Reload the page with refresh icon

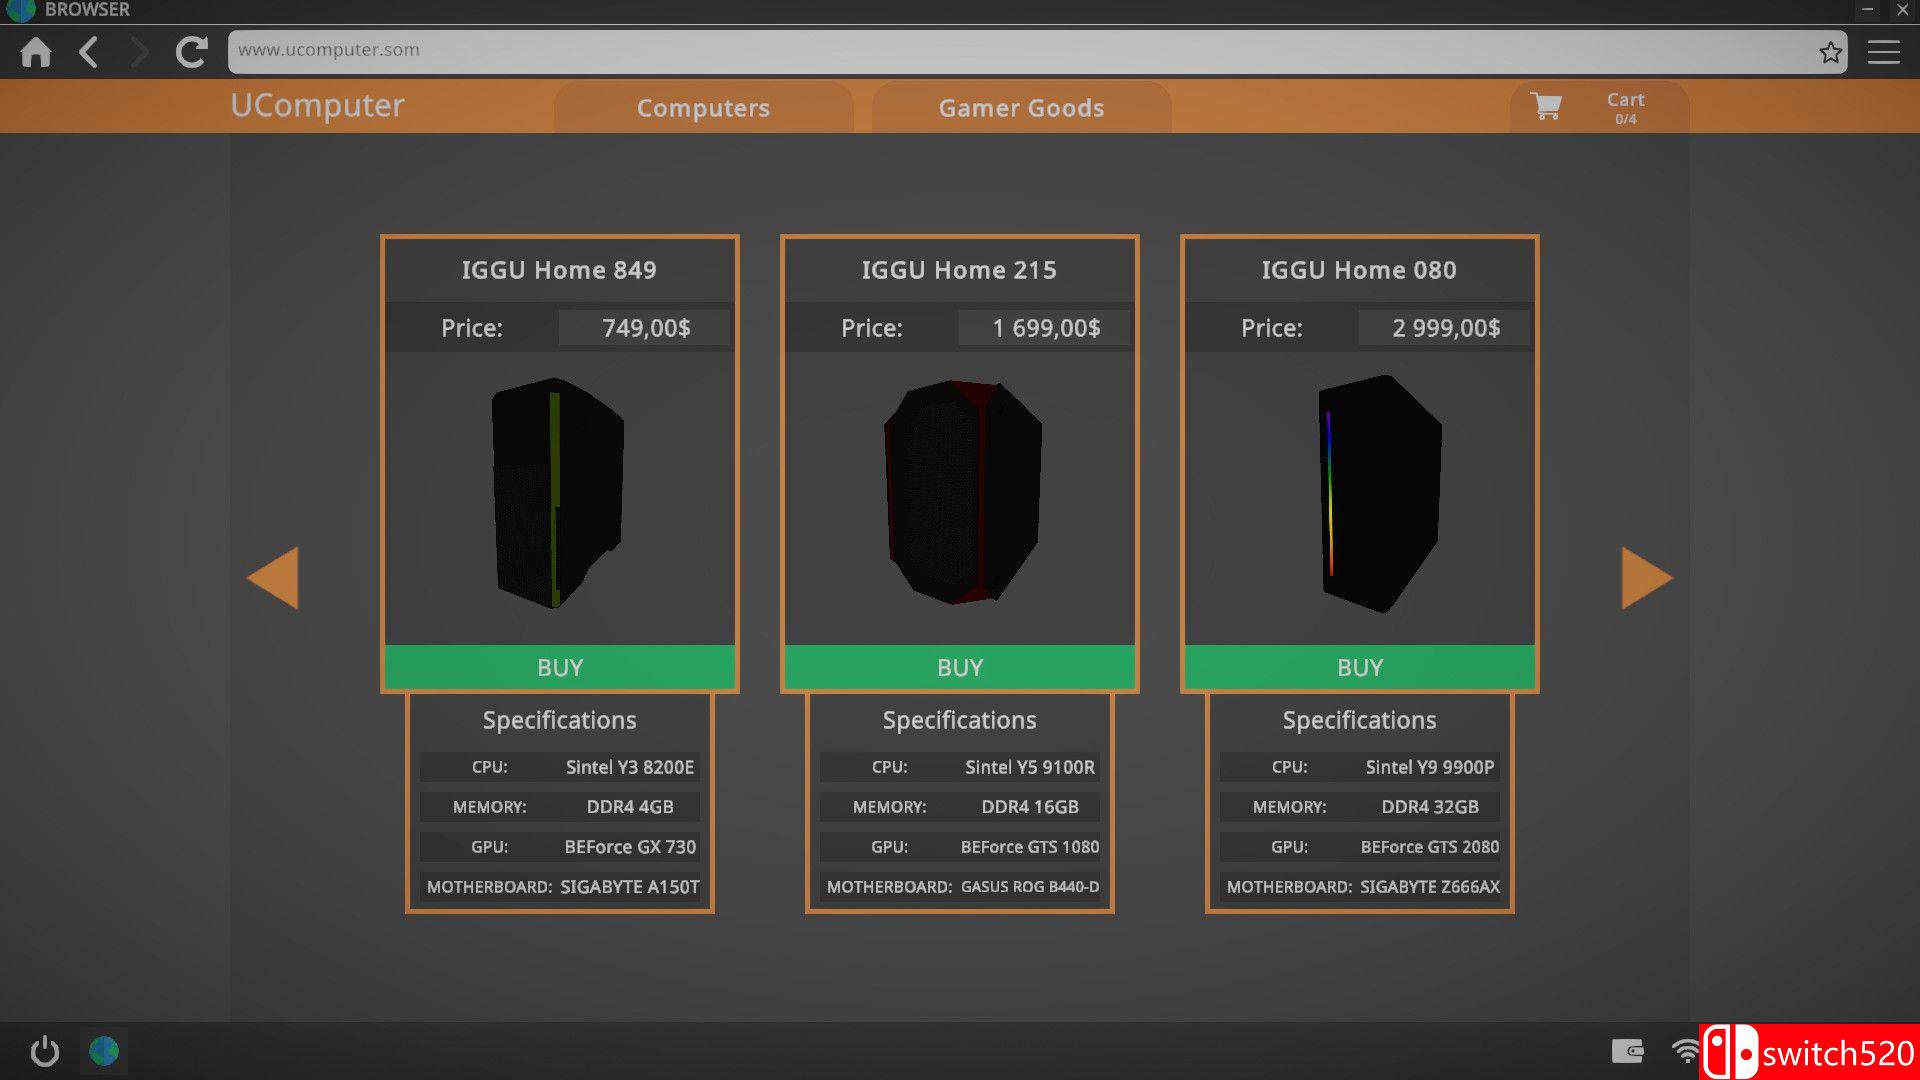coord(191,52)
